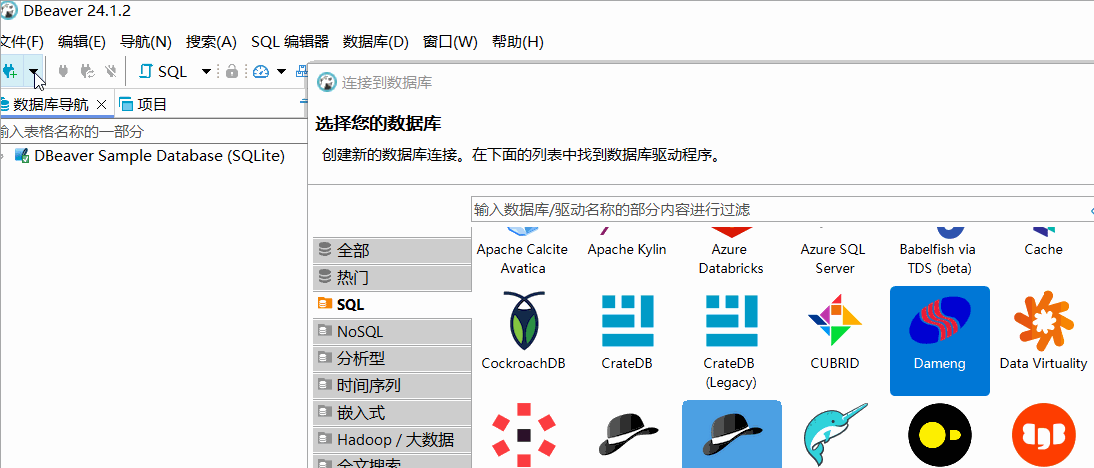Click the SQLite connection icon in navigator
The height and width of the screenshot is (468, 1094).
22,156
